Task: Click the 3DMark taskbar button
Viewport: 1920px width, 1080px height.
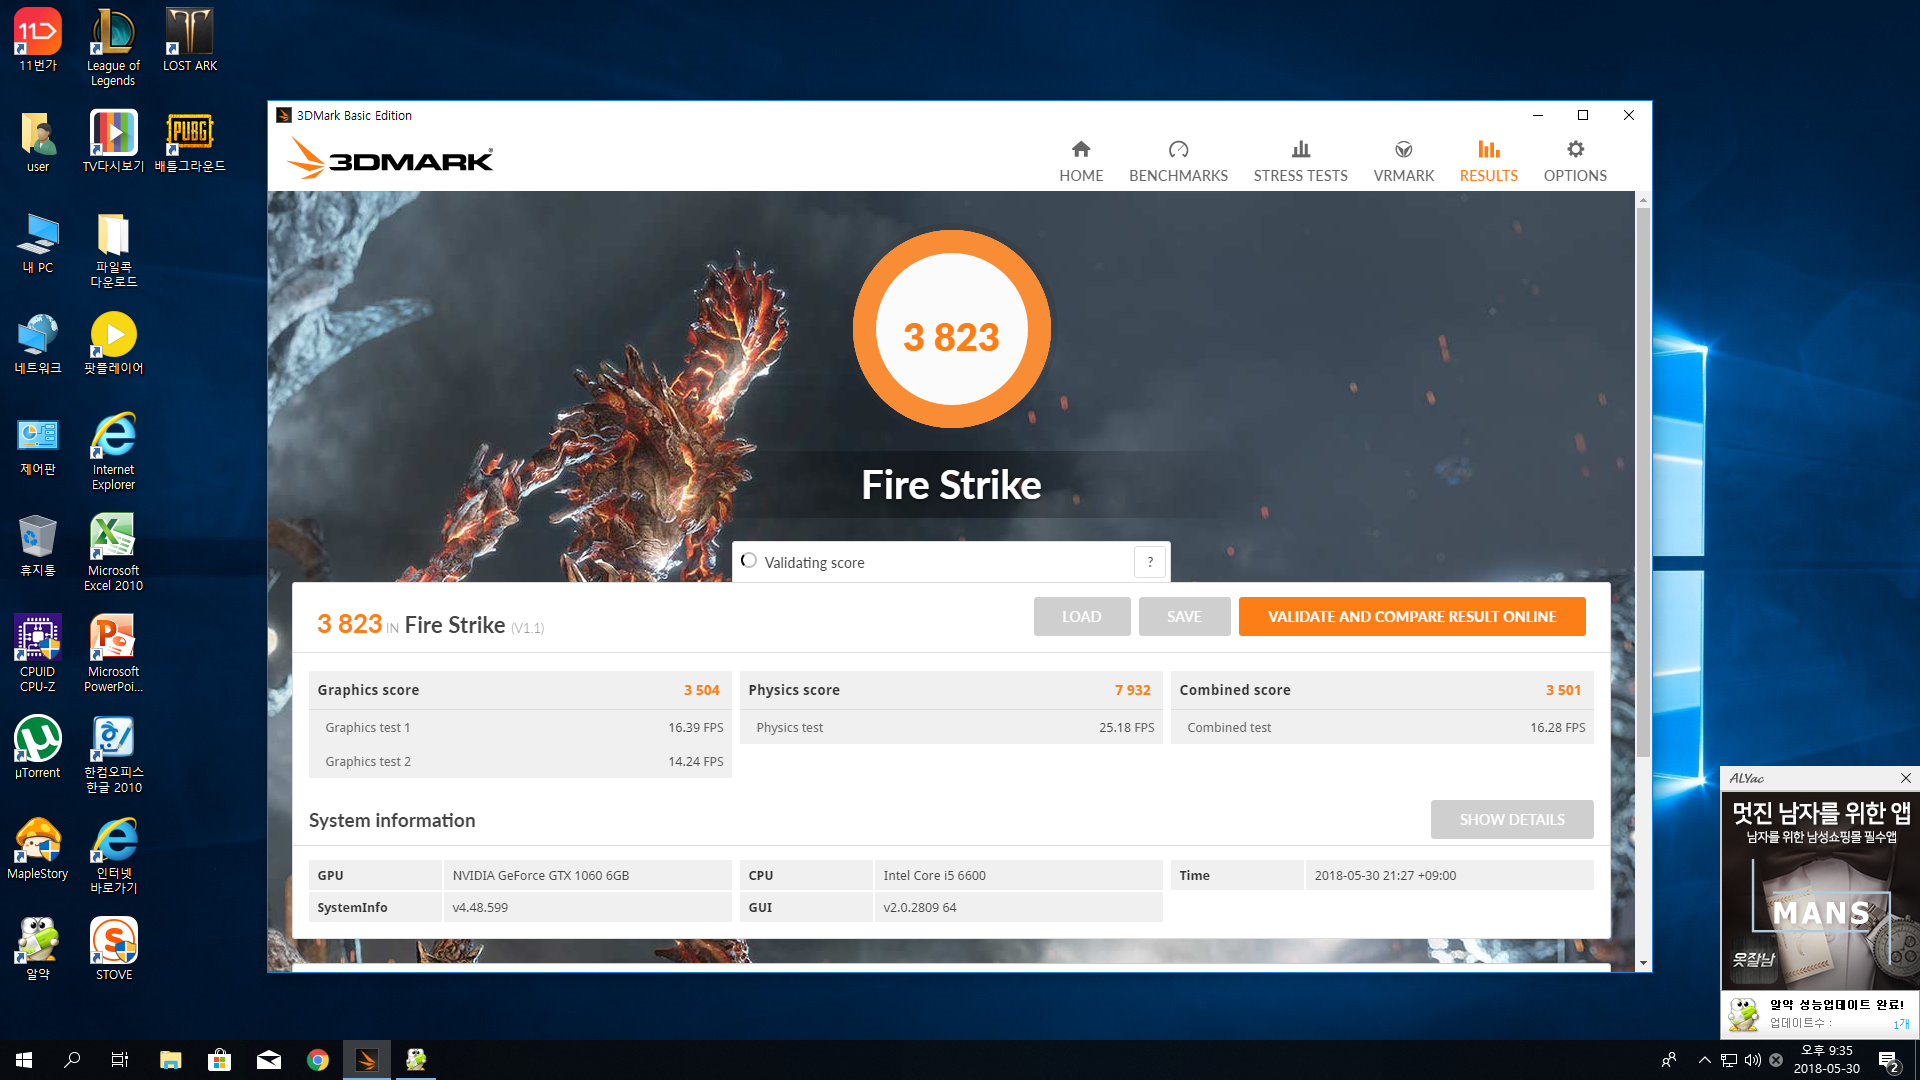Action: pos(367,1060)
